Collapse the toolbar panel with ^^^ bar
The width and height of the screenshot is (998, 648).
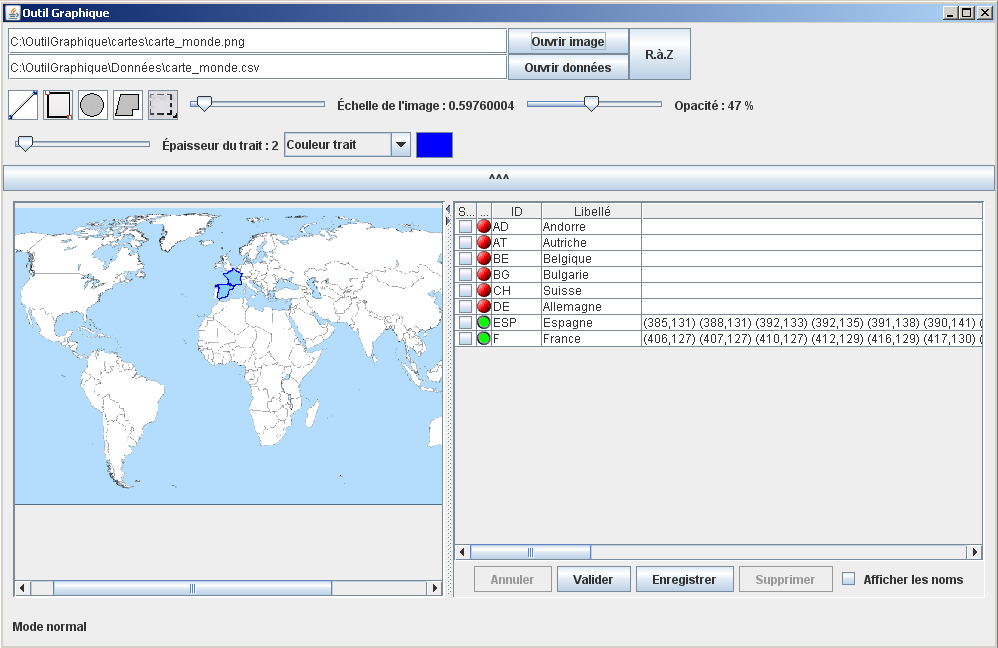tap(499, 178)
